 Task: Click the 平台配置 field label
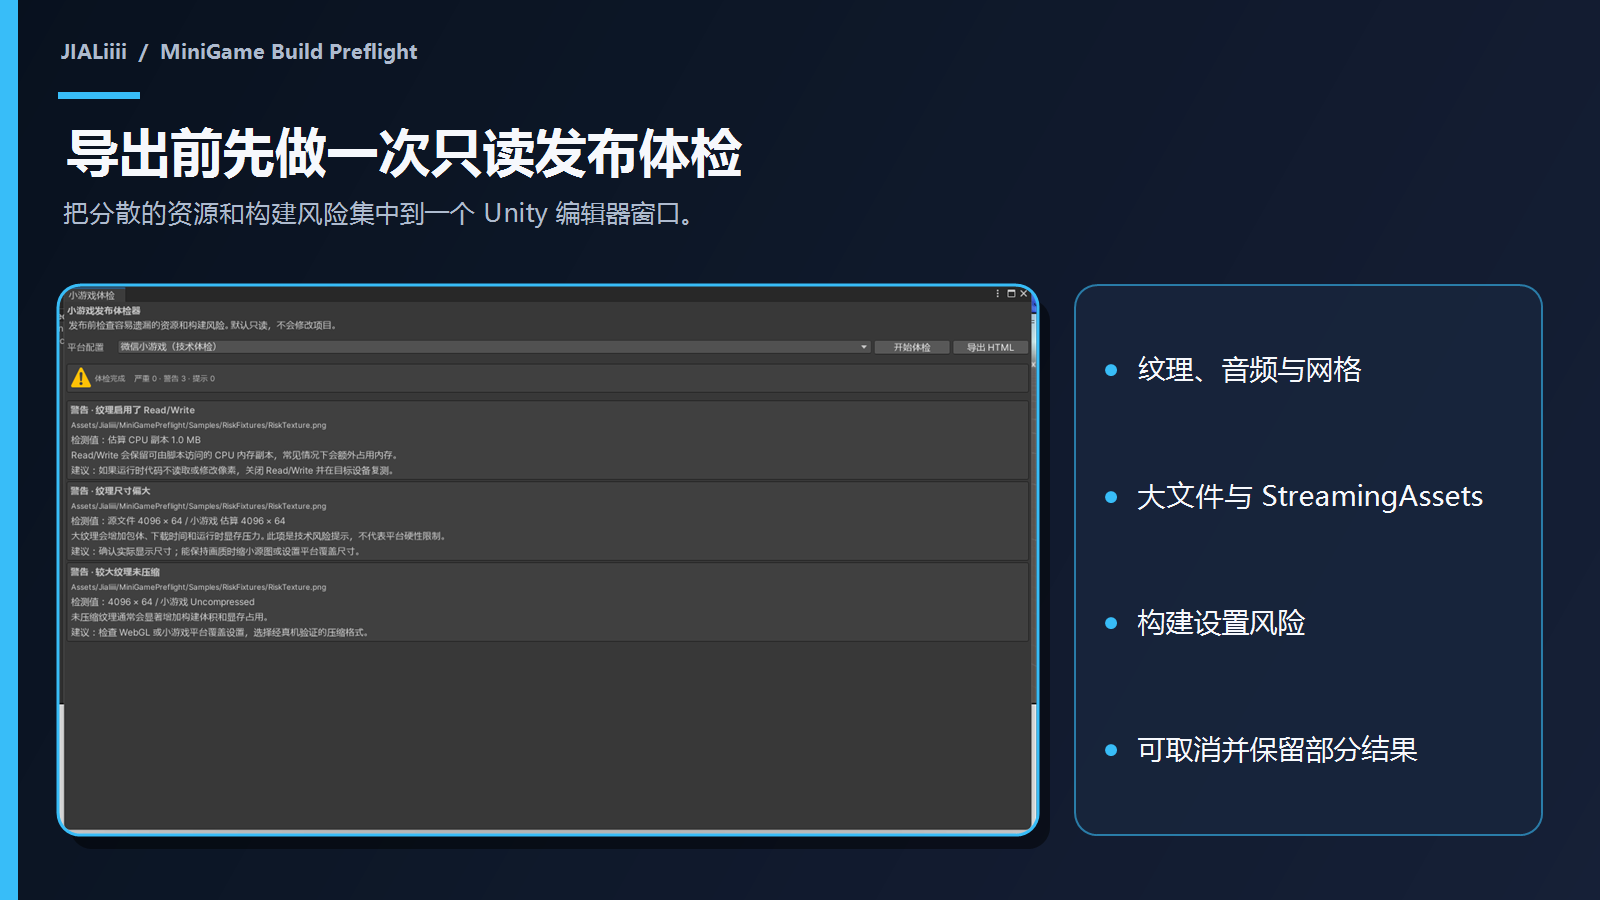[x=86, y=347]
